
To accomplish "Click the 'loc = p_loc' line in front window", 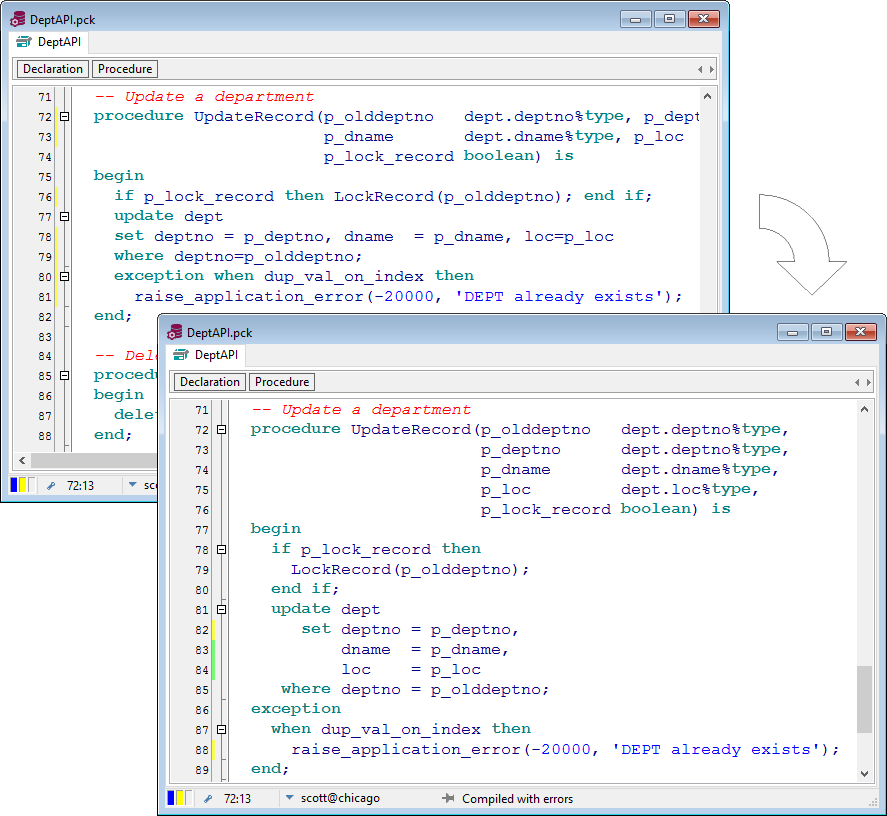I will (x=411, y=669).
